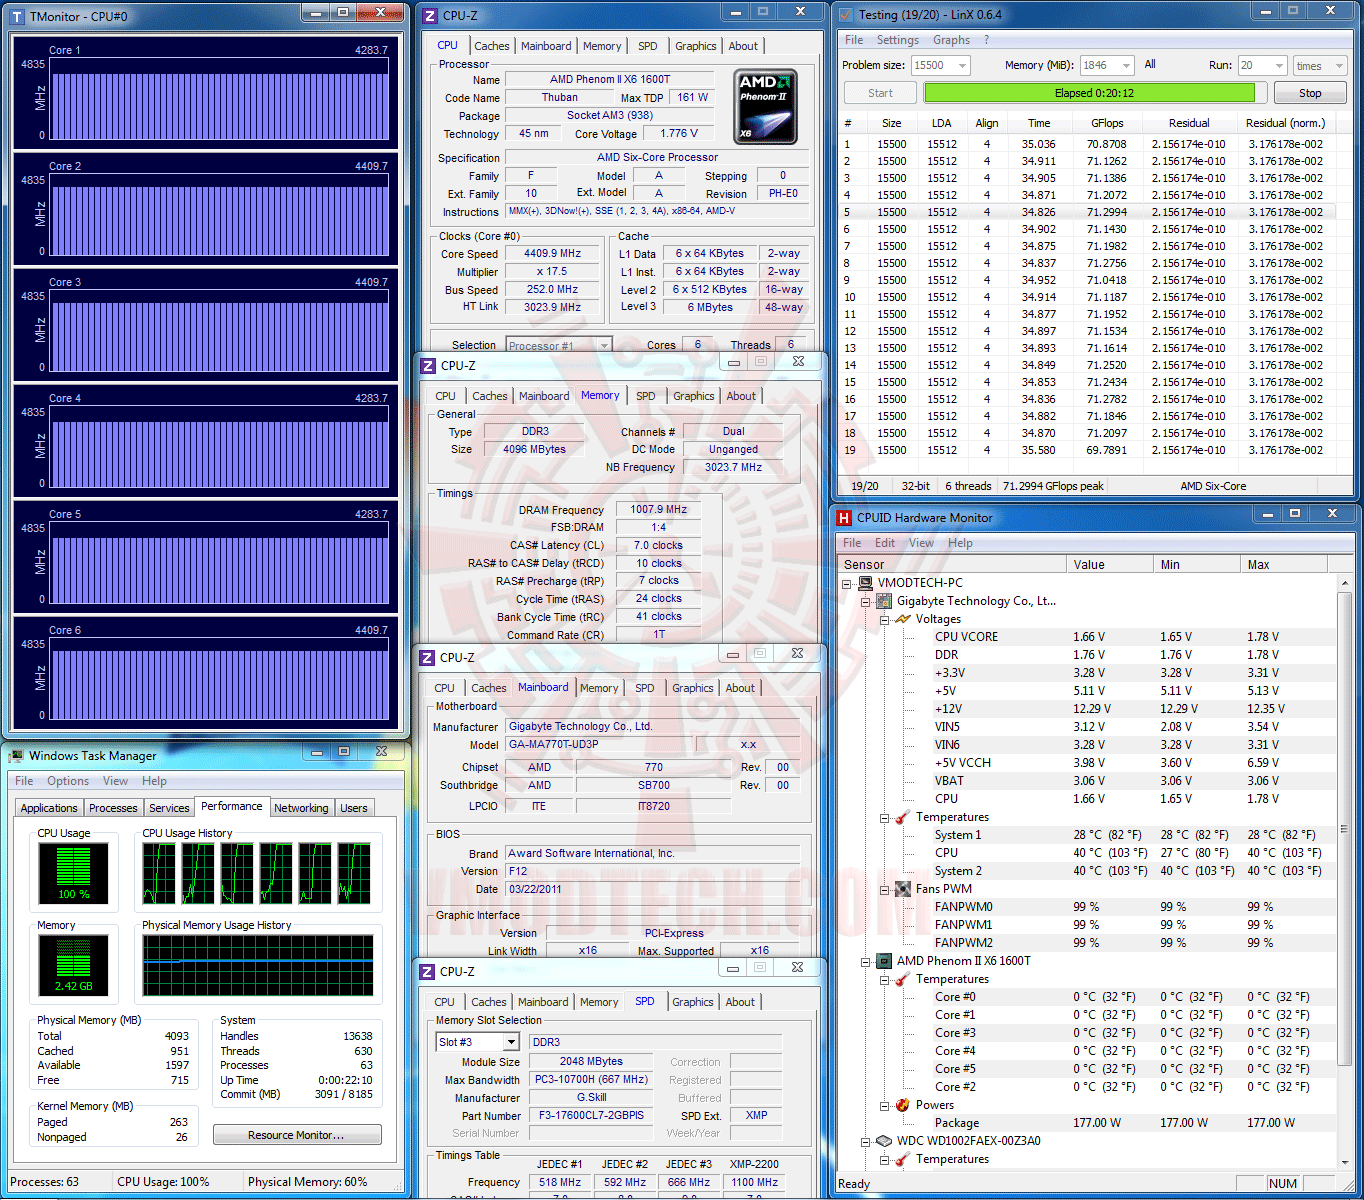Select the Package power row
1364x1200 pixels.
tap(1087, 1123)
